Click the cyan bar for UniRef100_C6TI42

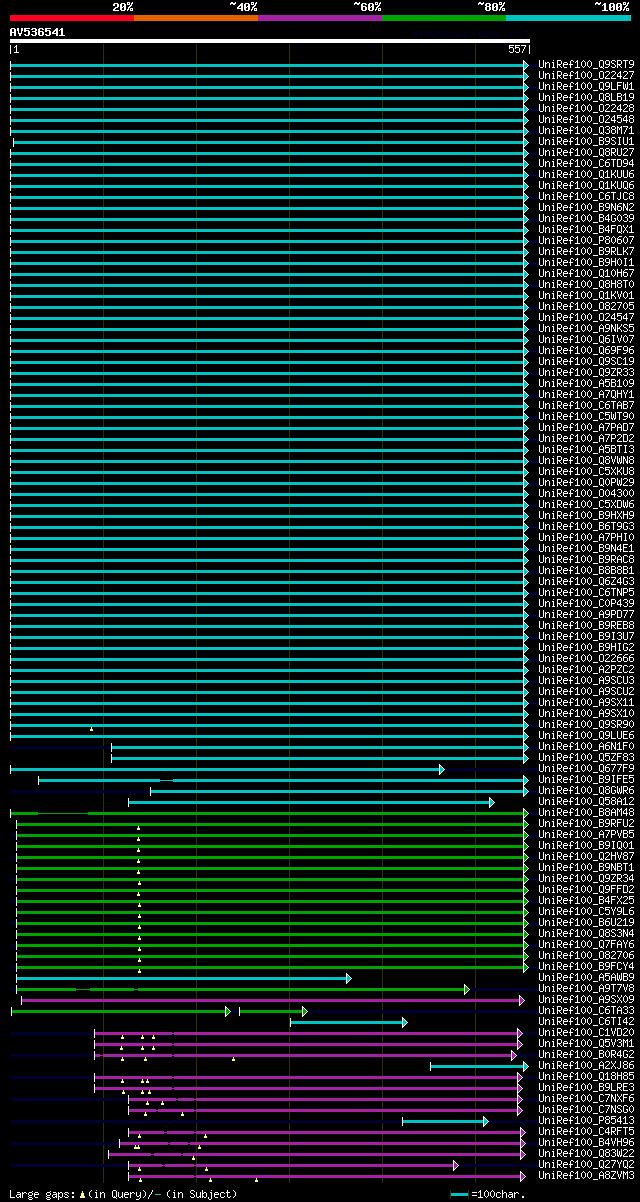coord(349,1022)
